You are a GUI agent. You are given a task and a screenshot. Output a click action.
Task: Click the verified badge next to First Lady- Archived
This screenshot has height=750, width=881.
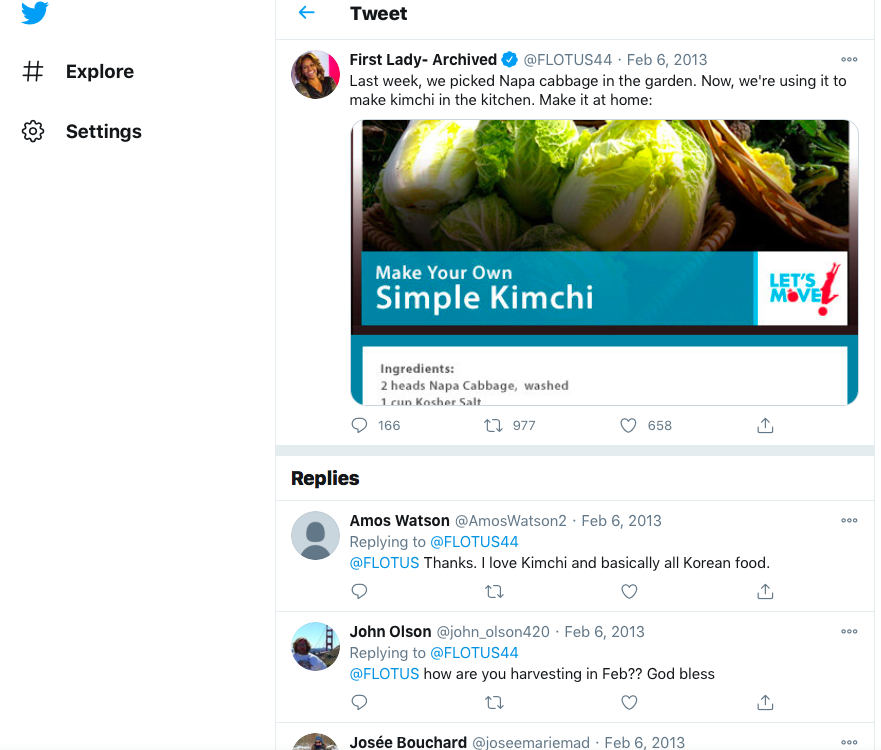point(509,59)
